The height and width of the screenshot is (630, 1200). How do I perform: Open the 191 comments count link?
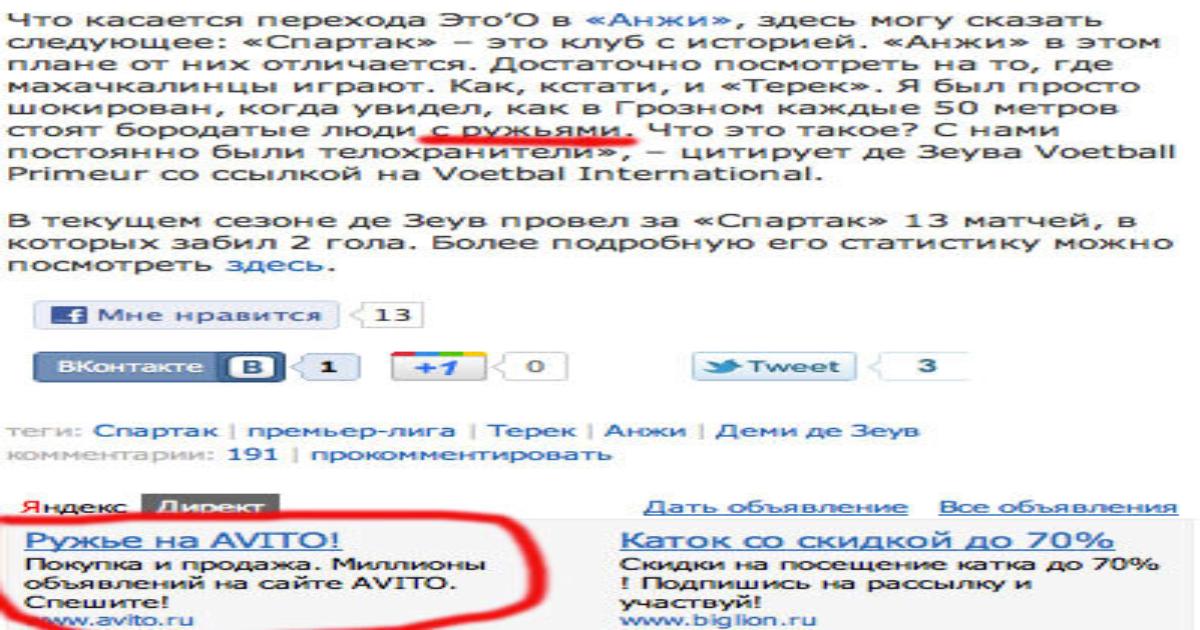point(252,455)
